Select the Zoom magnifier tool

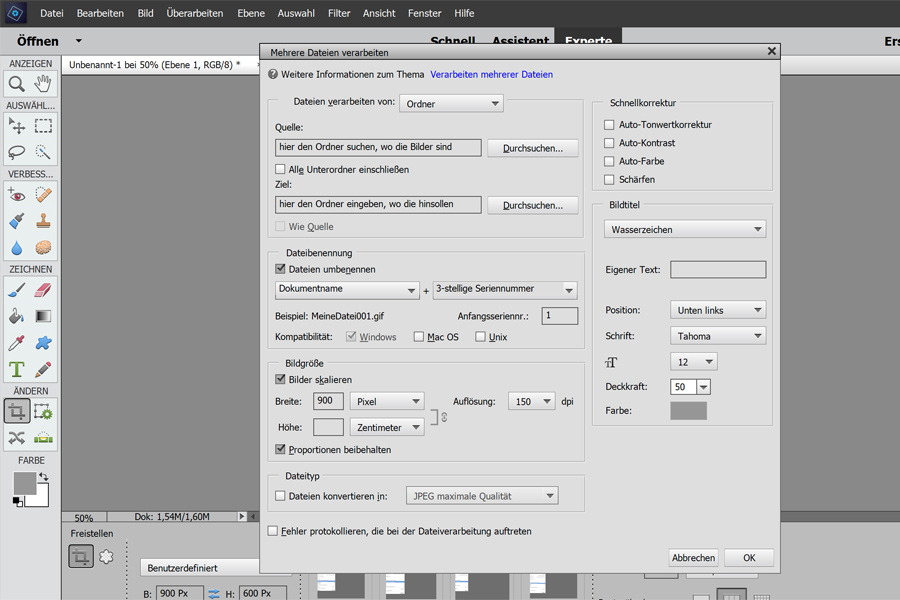pos(17,84)
